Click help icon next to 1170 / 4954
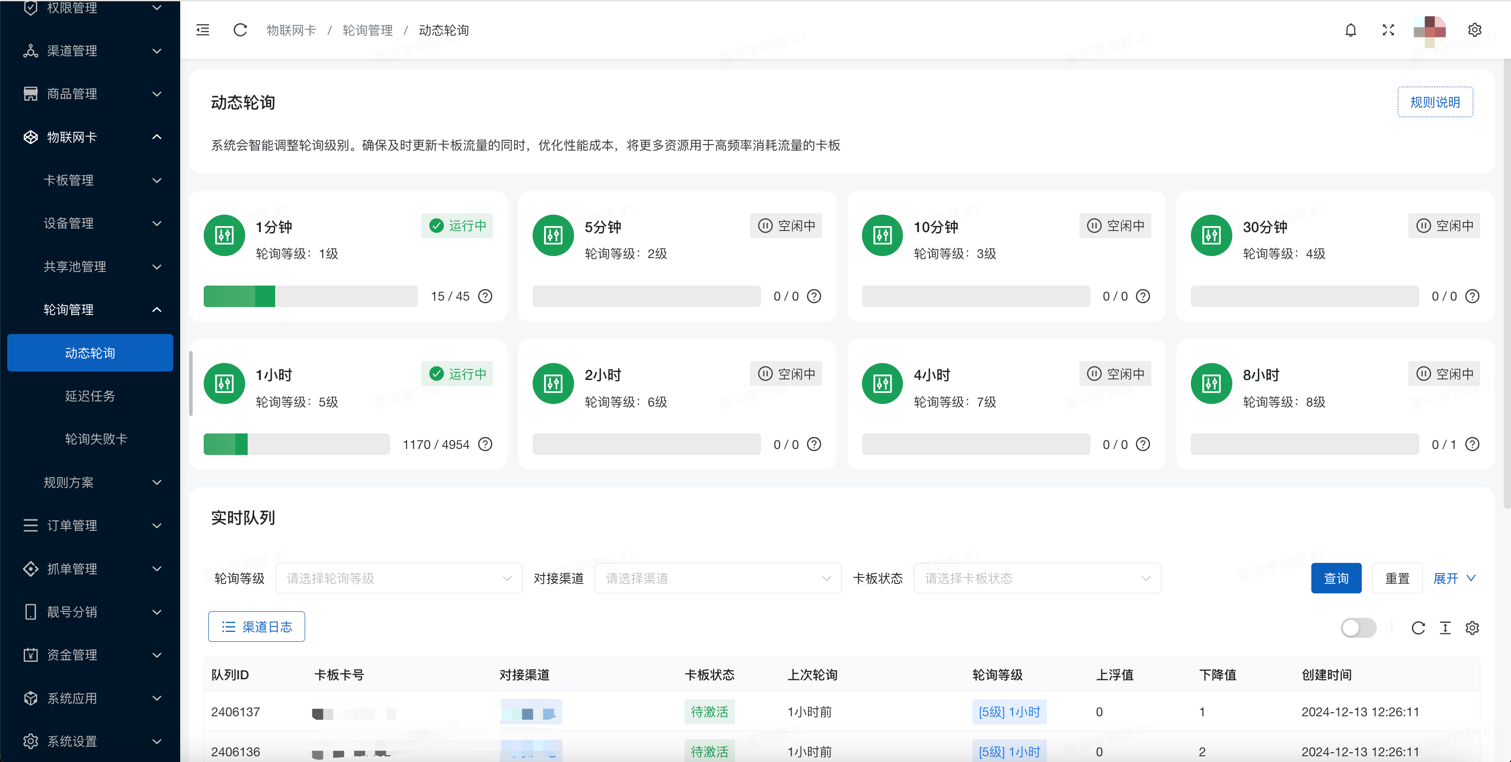 (485, 444)
